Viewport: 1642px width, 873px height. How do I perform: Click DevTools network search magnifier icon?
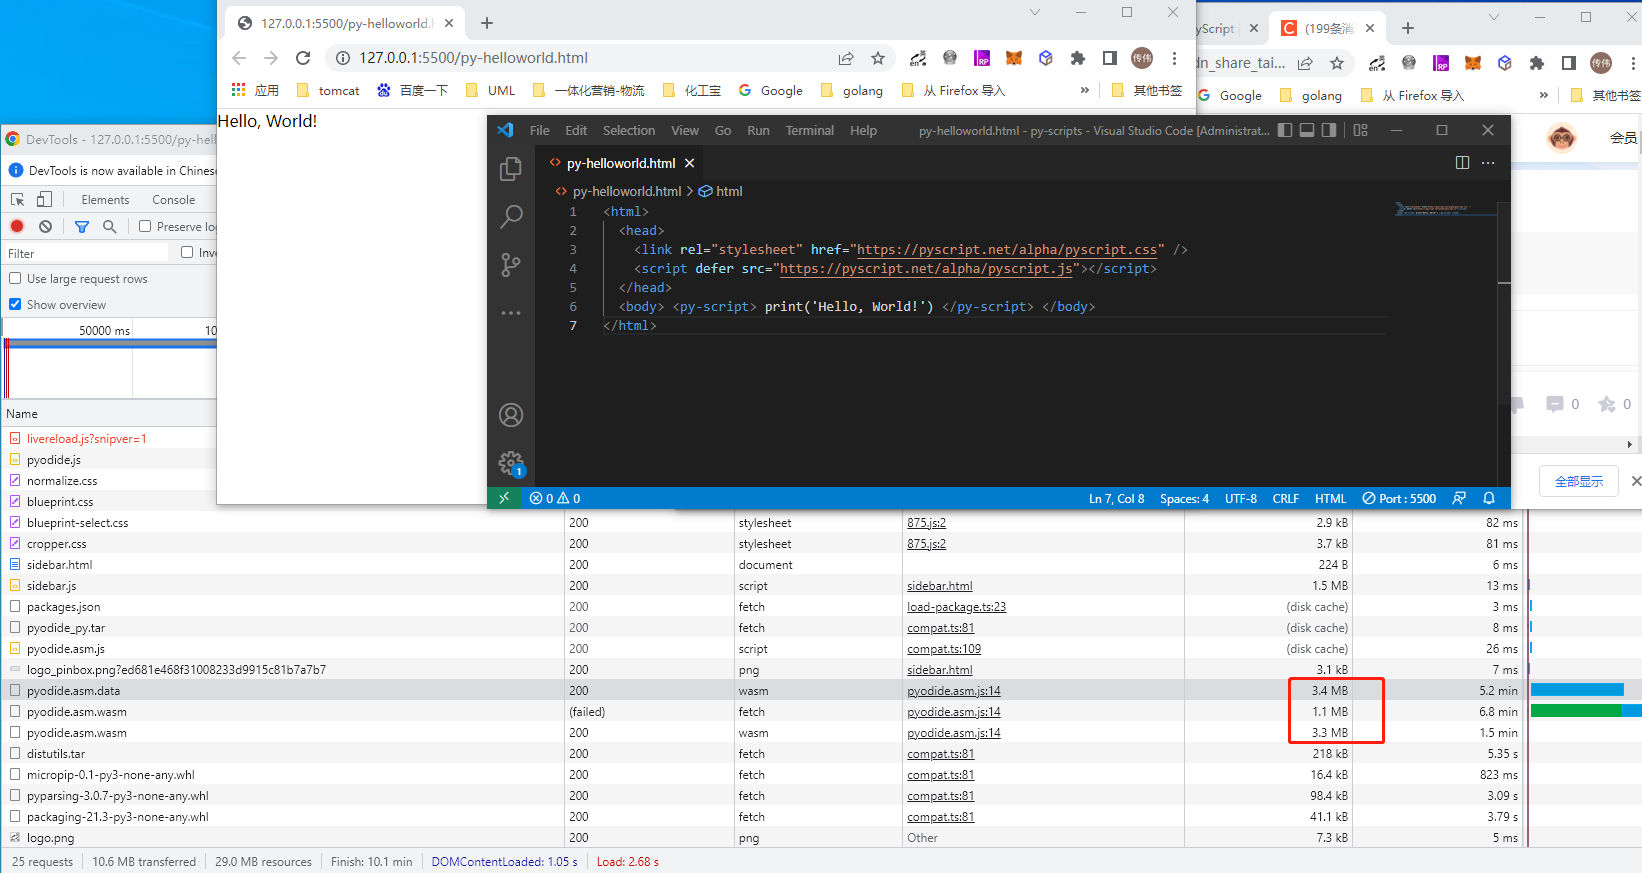click(110, 226)
